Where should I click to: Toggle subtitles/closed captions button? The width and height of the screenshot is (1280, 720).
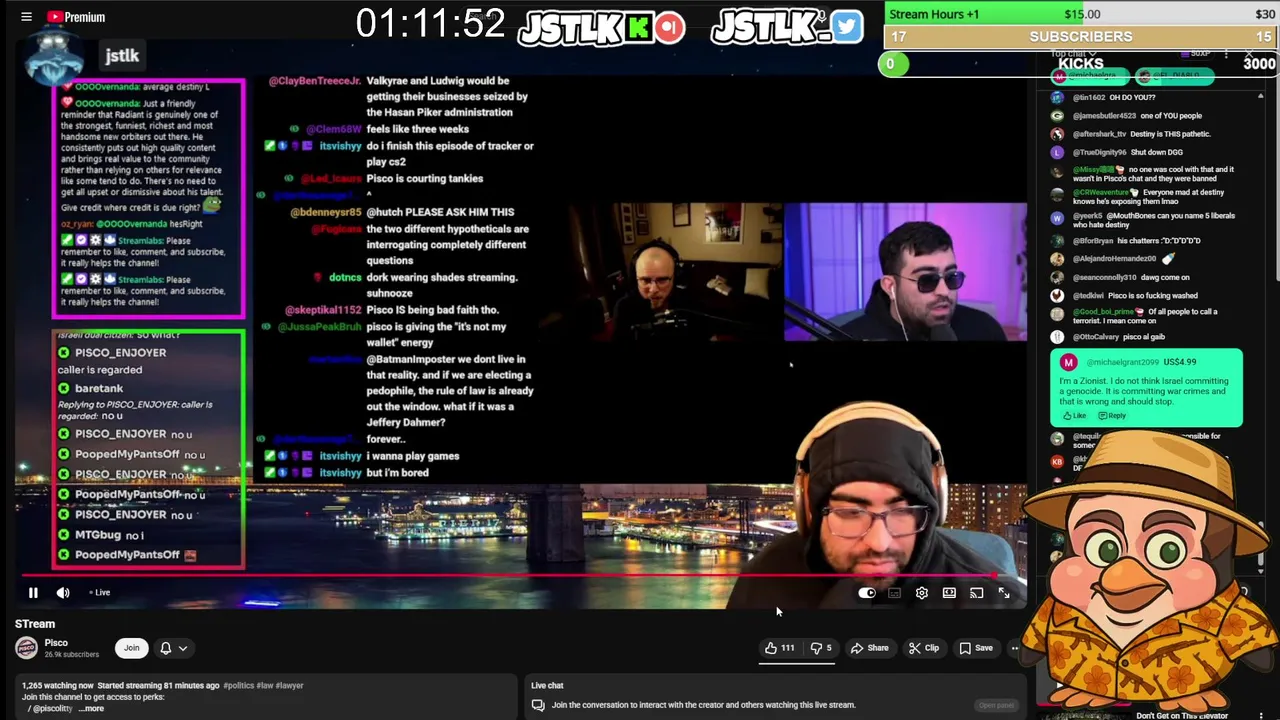click(x=894, y=593)
